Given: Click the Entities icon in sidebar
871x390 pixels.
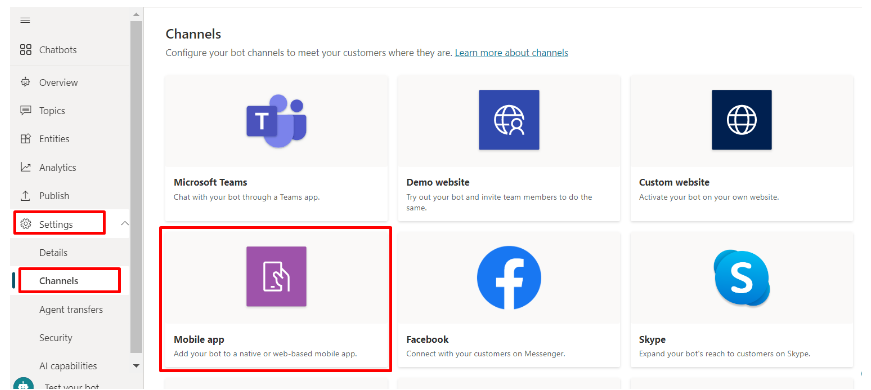Looking at the screenshot, I should 26,139.
